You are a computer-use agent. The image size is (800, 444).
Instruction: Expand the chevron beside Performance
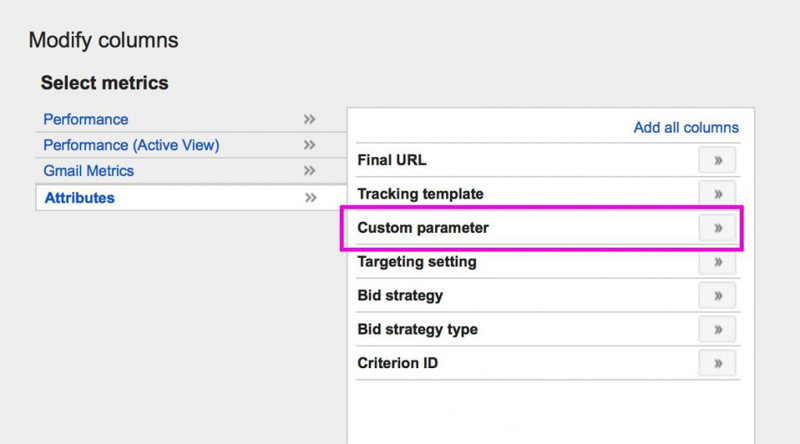click(310, 119)
